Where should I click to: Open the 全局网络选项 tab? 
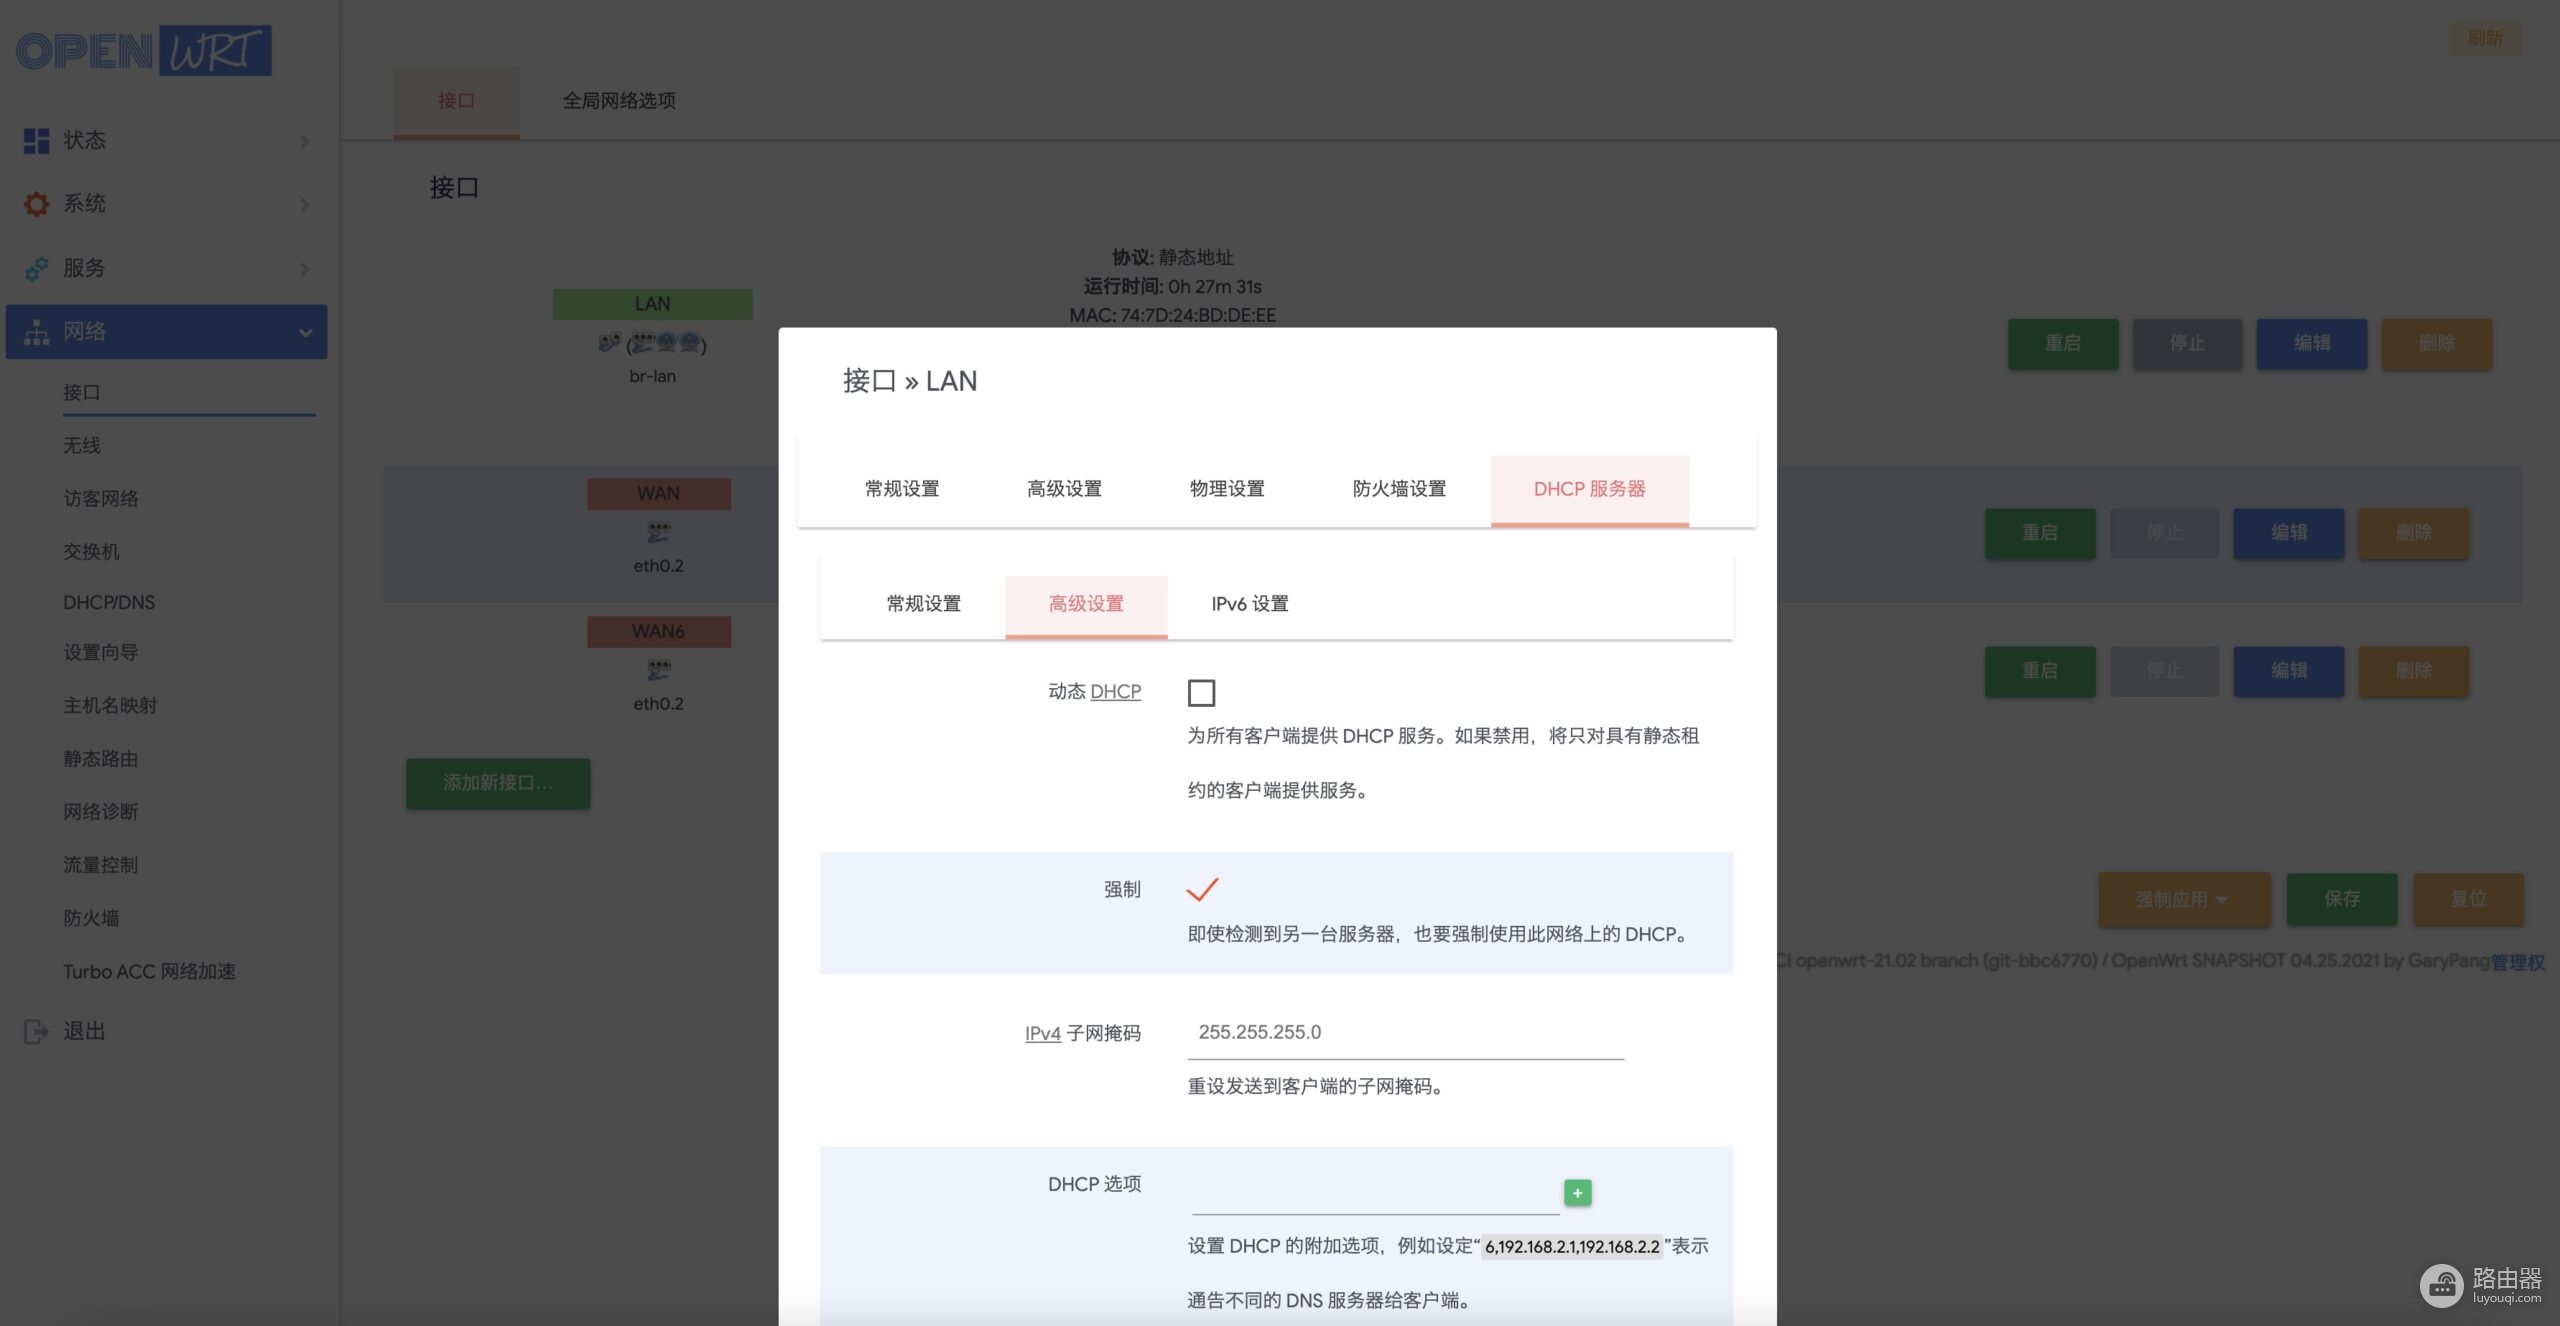pos(619,101)
